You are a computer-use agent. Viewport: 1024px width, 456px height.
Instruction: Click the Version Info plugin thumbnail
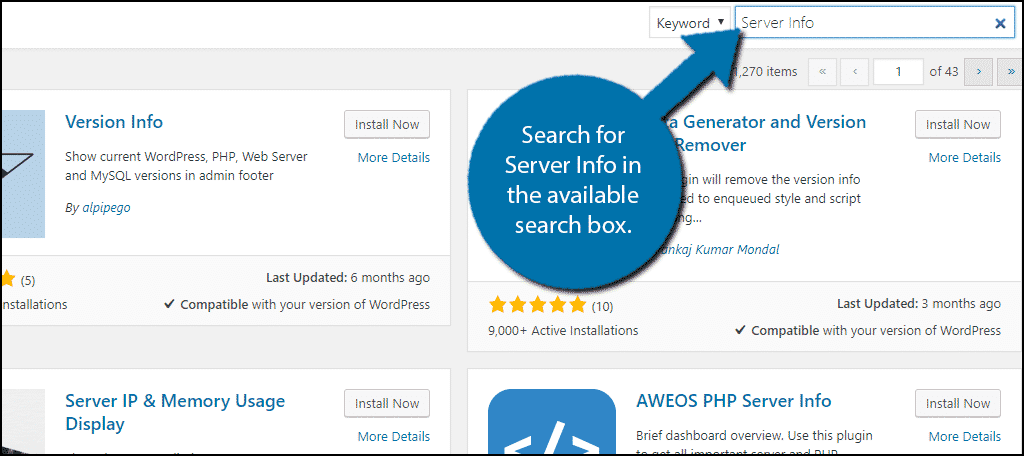point(22,174)
